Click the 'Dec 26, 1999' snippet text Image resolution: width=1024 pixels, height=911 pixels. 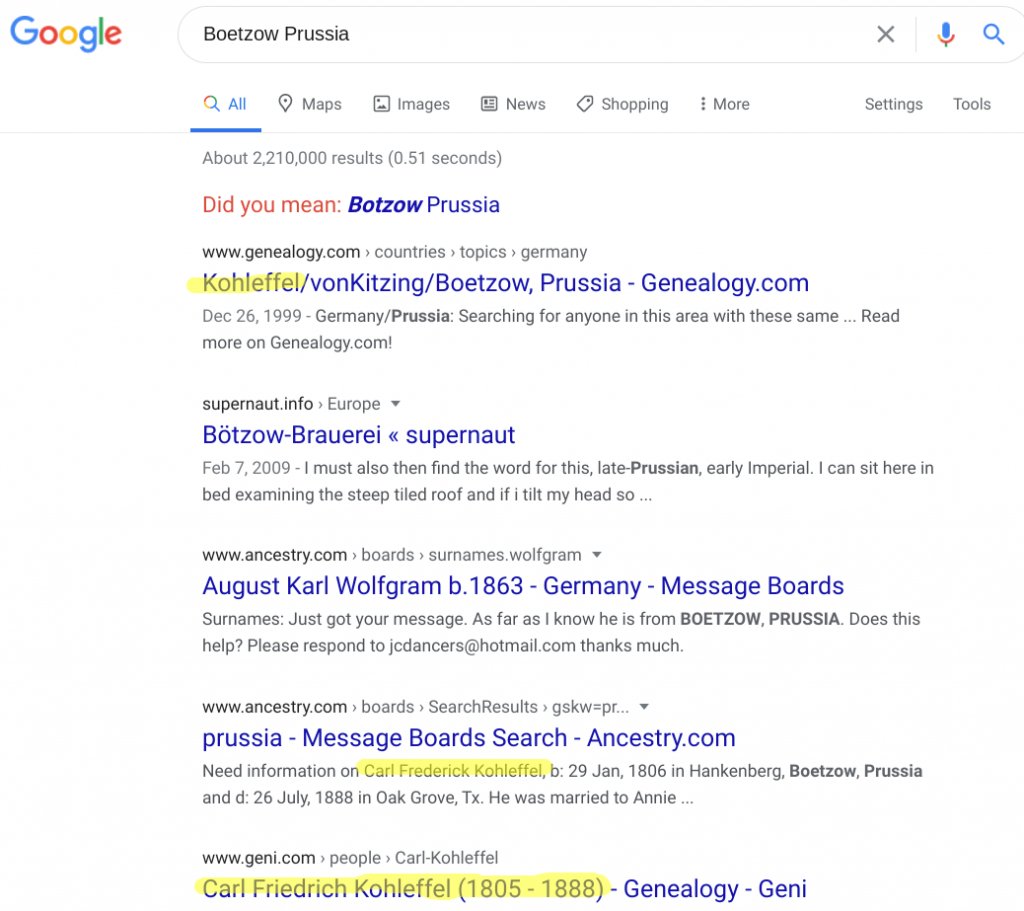coord(251,316)
